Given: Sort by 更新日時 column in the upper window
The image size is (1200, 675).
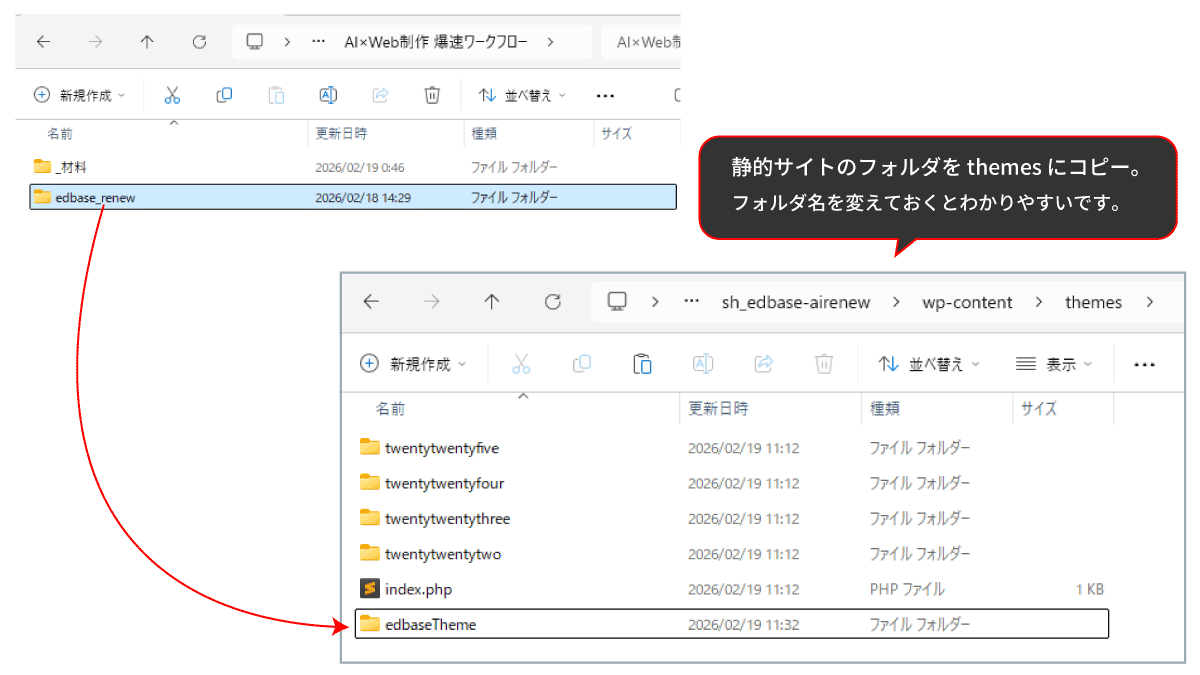Looking at the screenshot, I should (x=341, y=133).
